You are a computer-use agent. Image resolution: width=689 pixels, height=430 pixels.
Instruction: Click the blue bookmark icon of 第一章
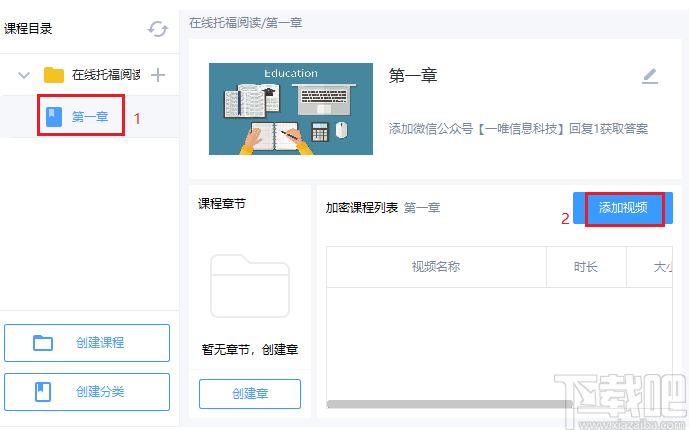[x=54, y=117]
